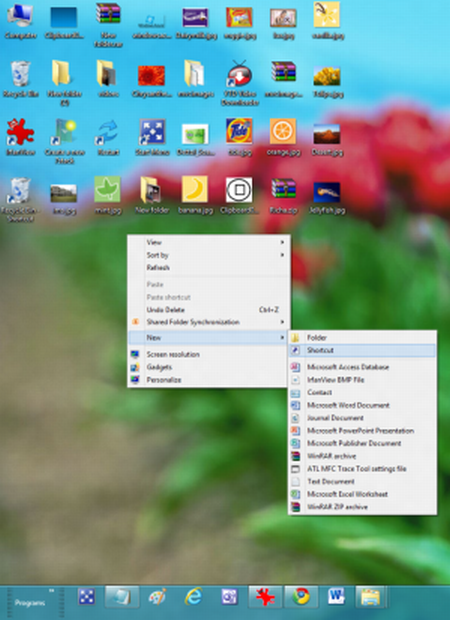Viewport: 450px width, 620px height.
Task: Select the videos folder icon
Action: tap(108, 79)
